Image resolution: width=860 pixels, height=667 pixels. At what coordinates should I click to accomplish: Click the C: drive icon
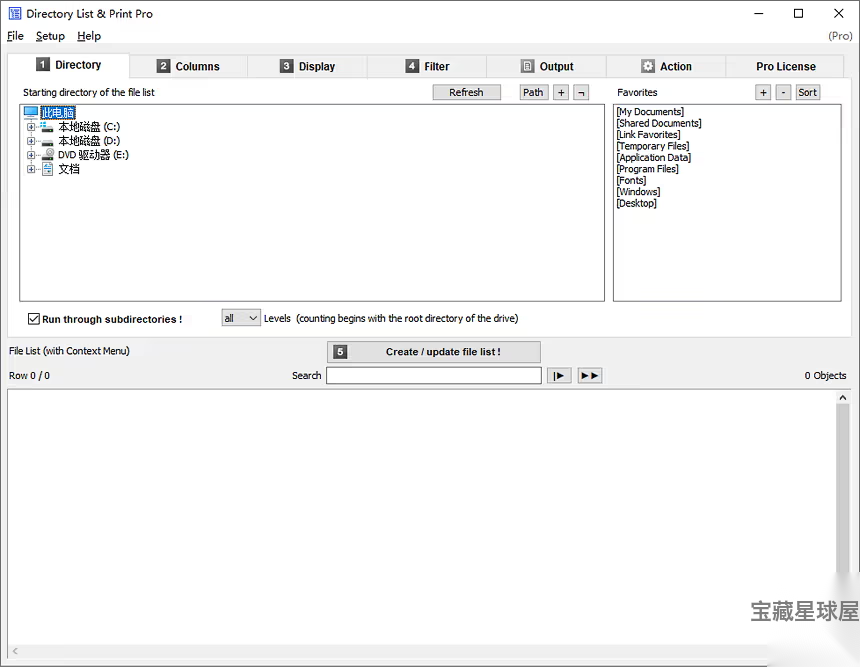pyautogui.click(x=47, y=127)
